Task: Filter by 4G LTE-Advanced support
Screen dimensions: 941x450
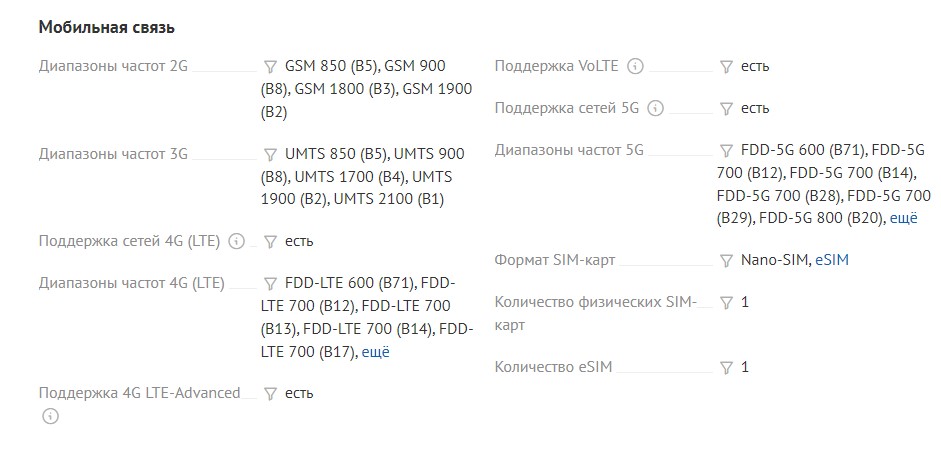Action: click(x=270, y=394)
